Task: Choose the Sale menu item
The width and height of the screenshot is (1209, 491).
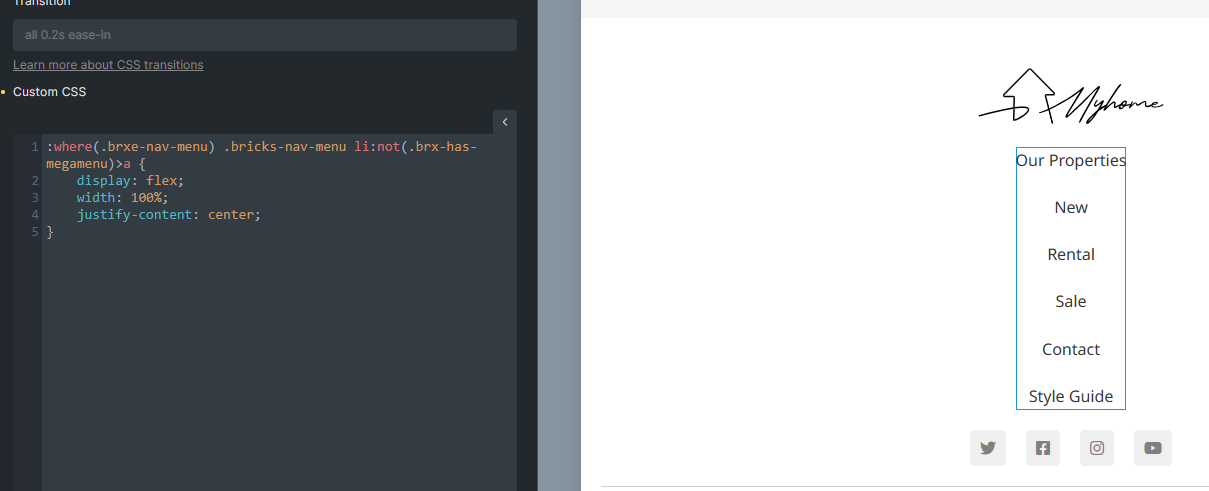Action: (1070, 301)
